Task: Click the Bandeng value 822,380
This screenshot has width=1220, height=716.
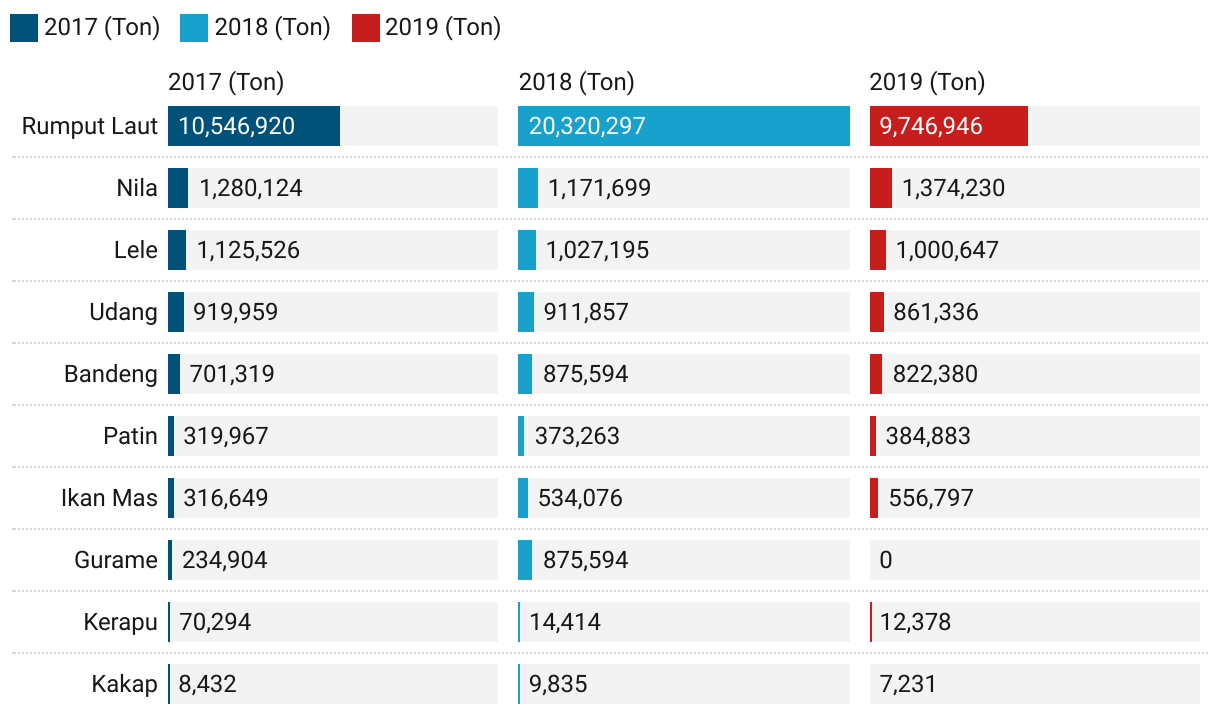Action: [935, 374]
